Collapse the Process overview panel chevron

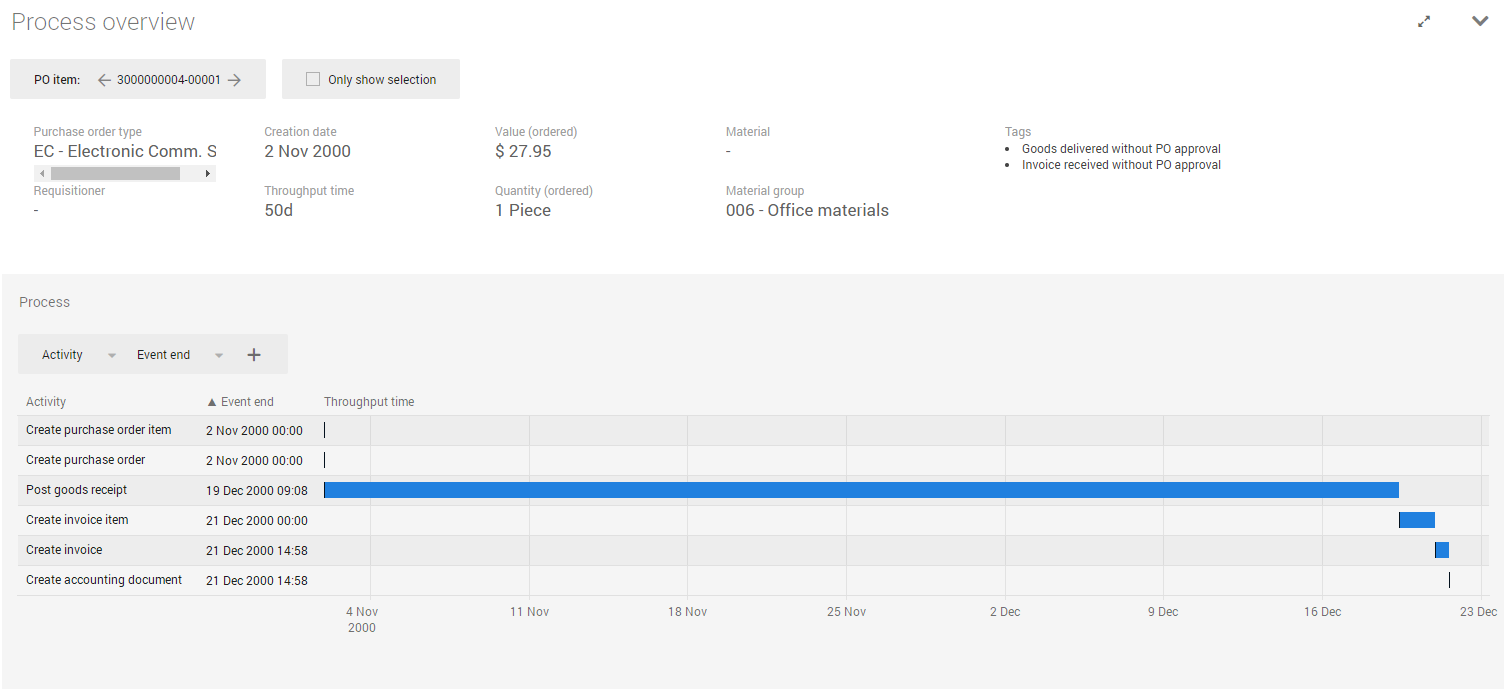1480,21
